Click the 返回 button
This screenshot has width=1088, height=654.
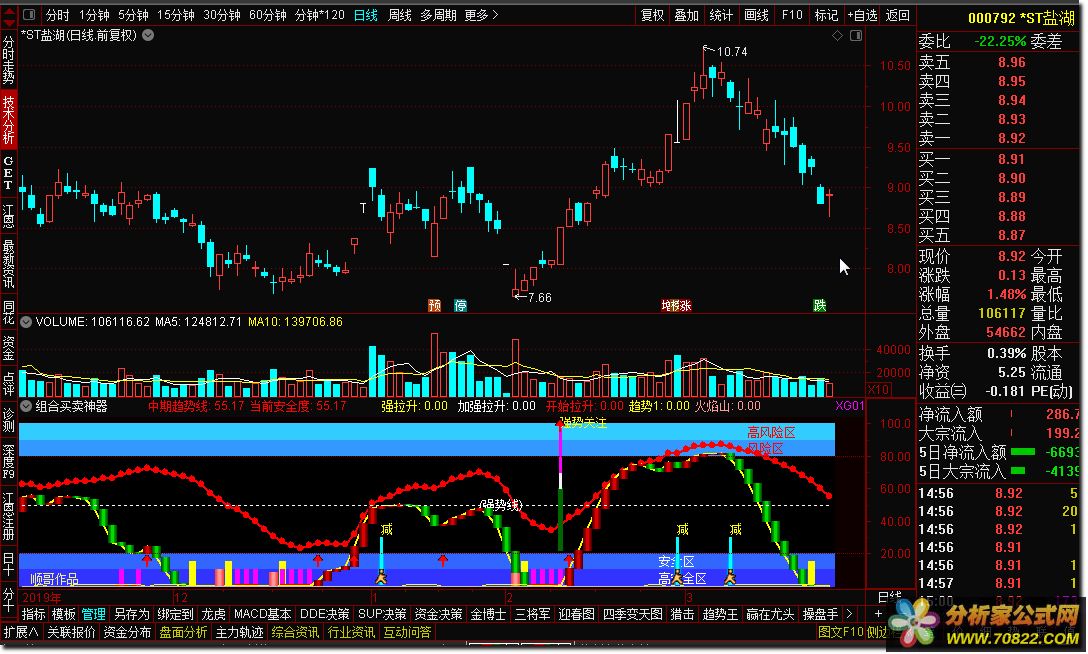tap(898, 15)
